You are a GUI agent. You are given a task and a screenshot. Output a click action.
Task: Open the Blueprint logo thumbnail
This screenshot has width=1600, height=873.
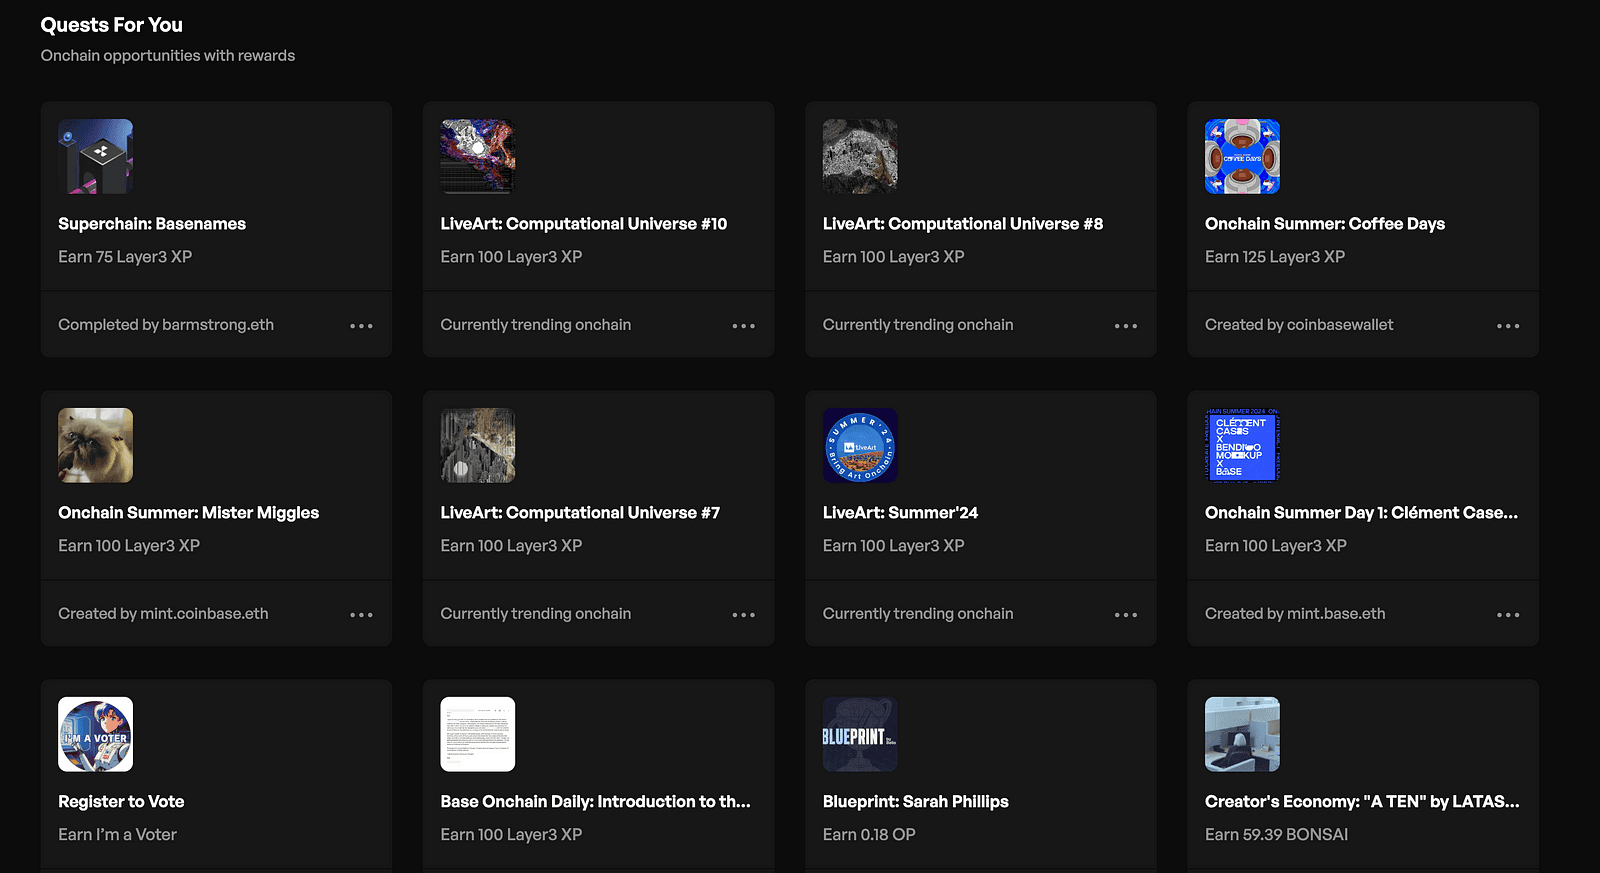coord(860,734)
